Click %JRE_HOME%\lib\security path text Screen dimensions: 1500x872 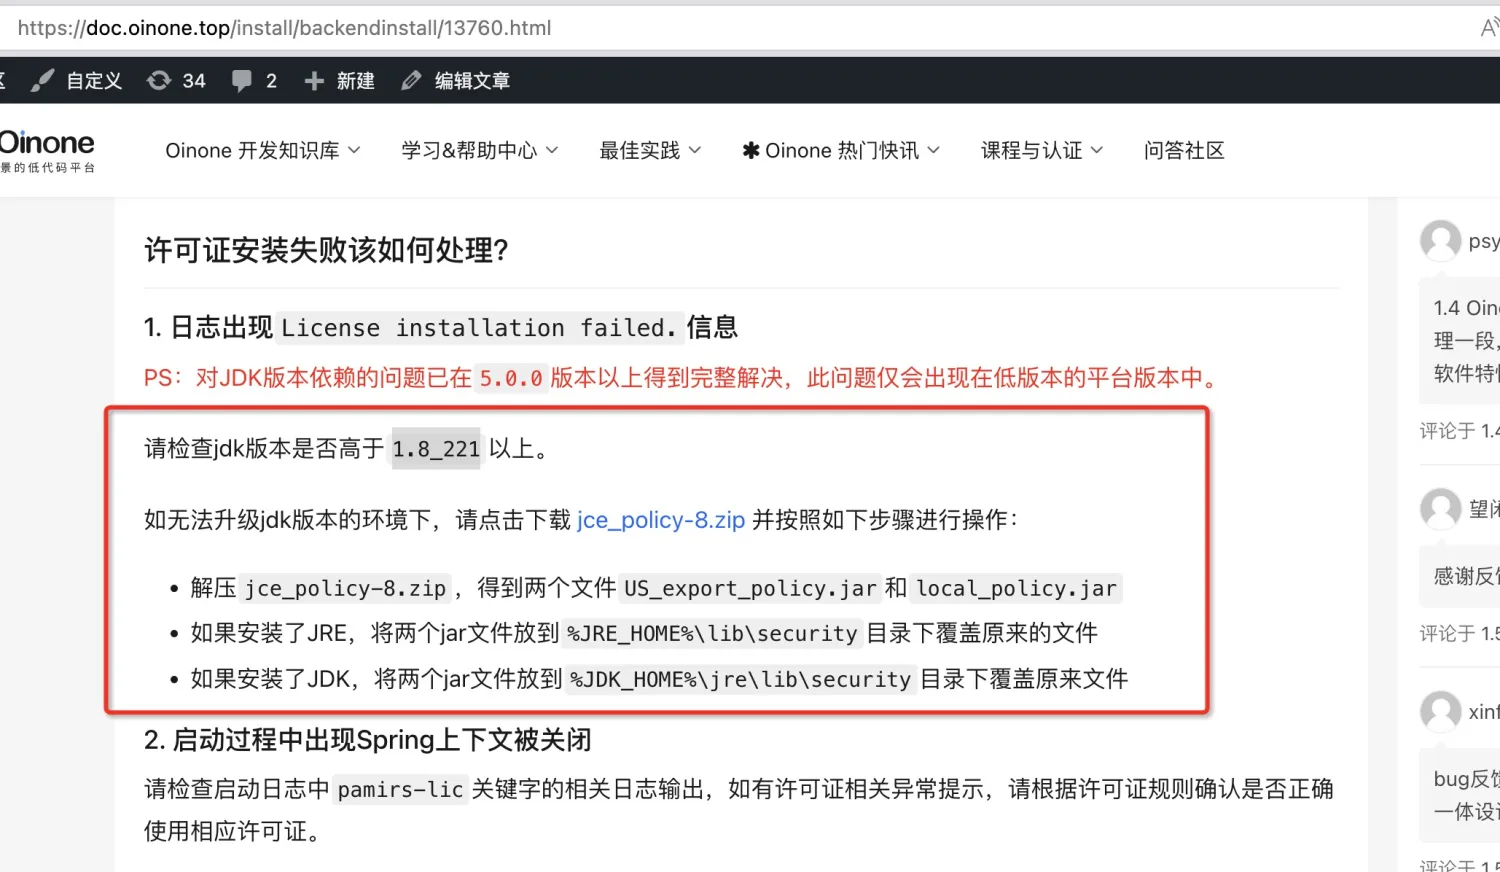712,634
